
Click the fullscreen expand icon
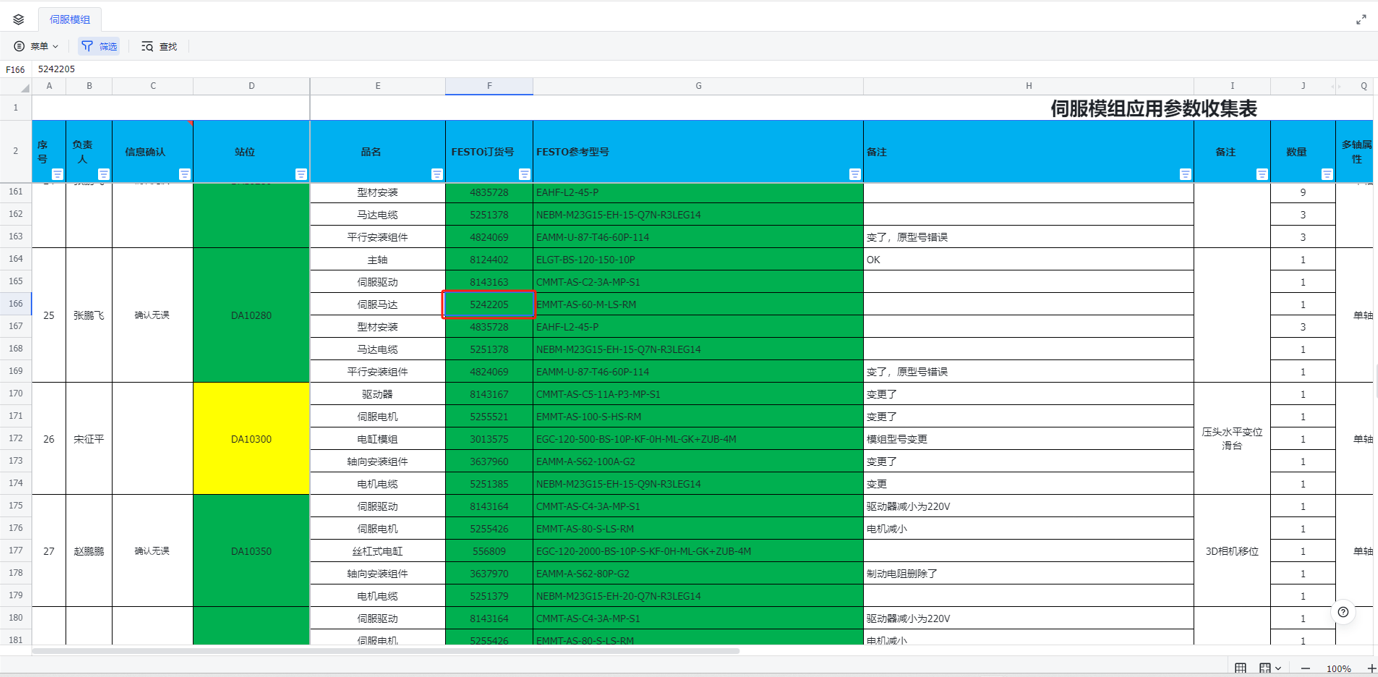click(1360, 19)
